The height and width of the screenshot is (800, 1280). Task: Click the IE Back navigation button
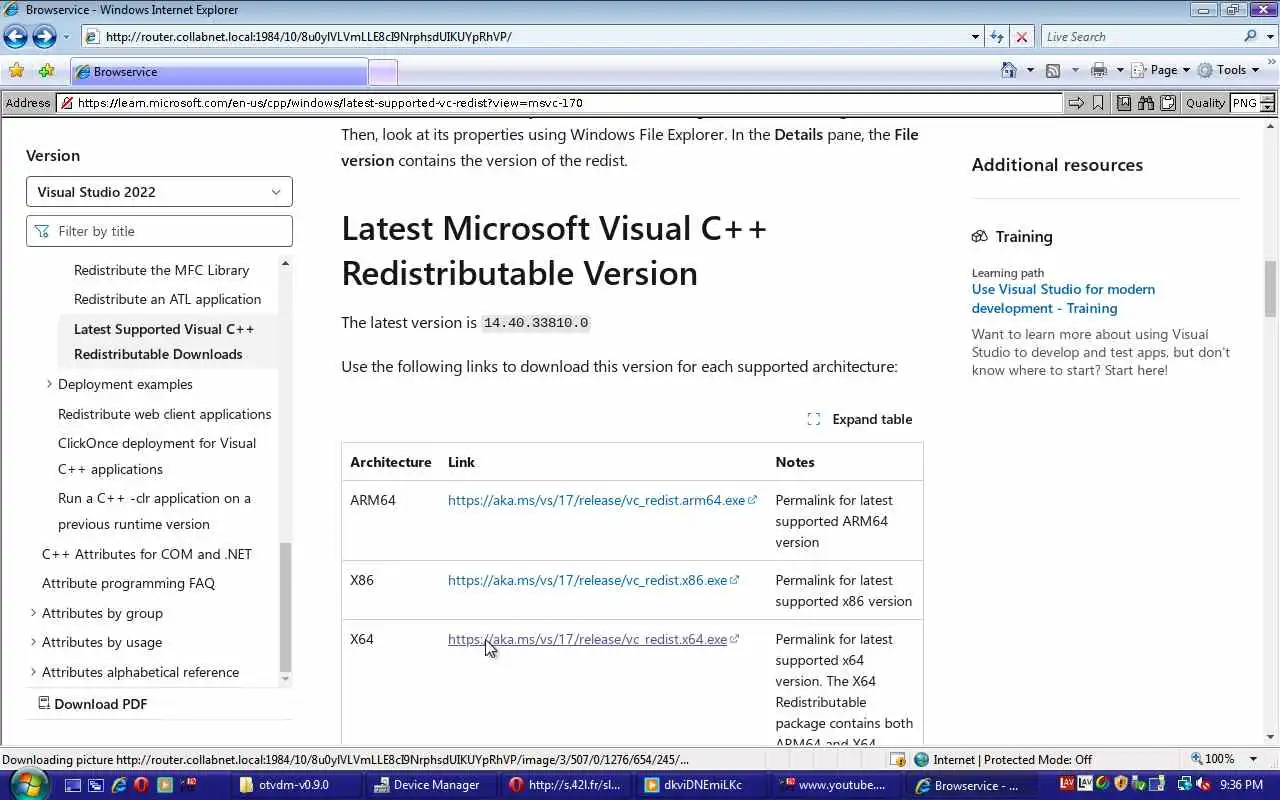click(x=15, y=37)
